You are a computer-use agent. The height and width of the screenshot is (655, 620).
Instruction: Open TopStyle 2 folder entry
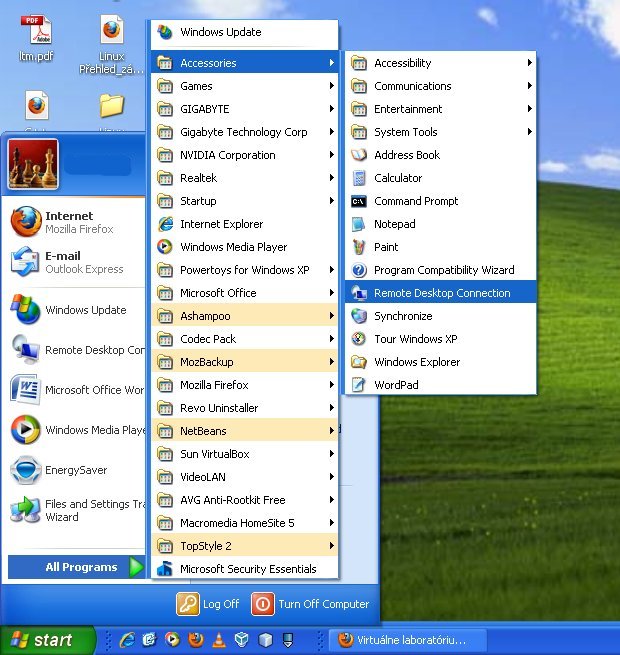pyautogui.click(x=244, y=546)
